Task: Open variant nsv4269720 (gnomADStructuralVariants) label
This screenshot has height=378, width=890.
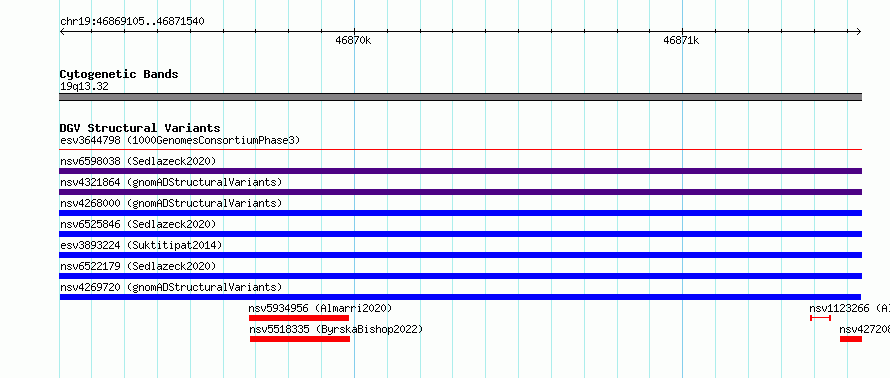Action: 171,287
